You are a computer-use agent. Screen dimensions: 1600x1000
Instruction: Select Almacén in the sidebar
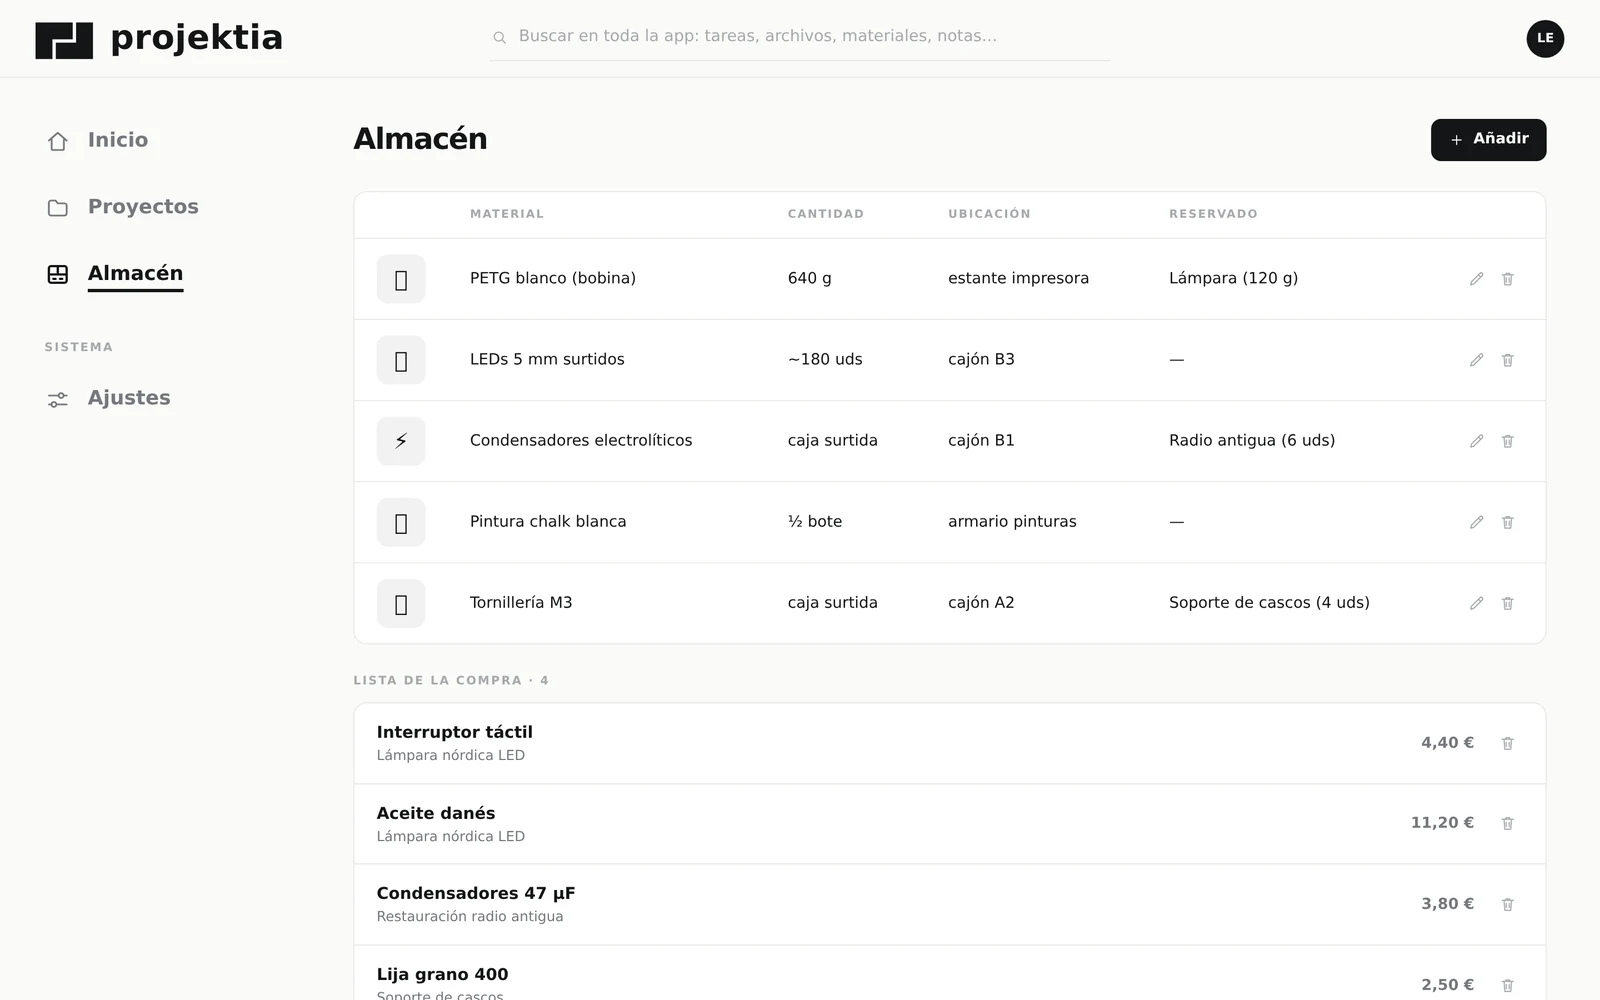115,274
